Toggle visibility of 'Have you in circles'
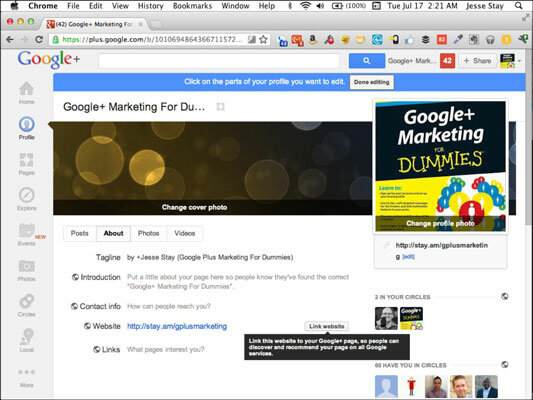 click(505, 365)
